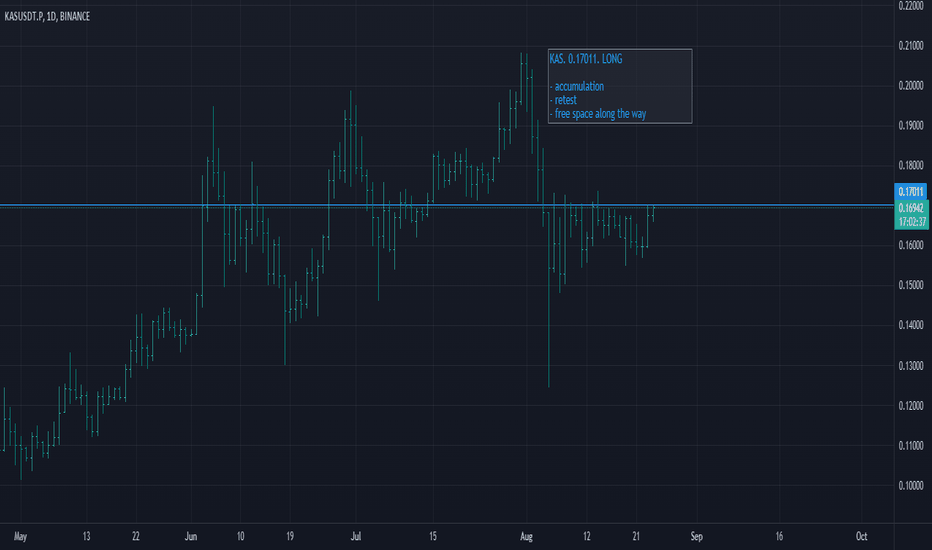The width and height of the screenshot is (932, 550).
Task: Click the 22 date label on time axis
Action: 136,536
